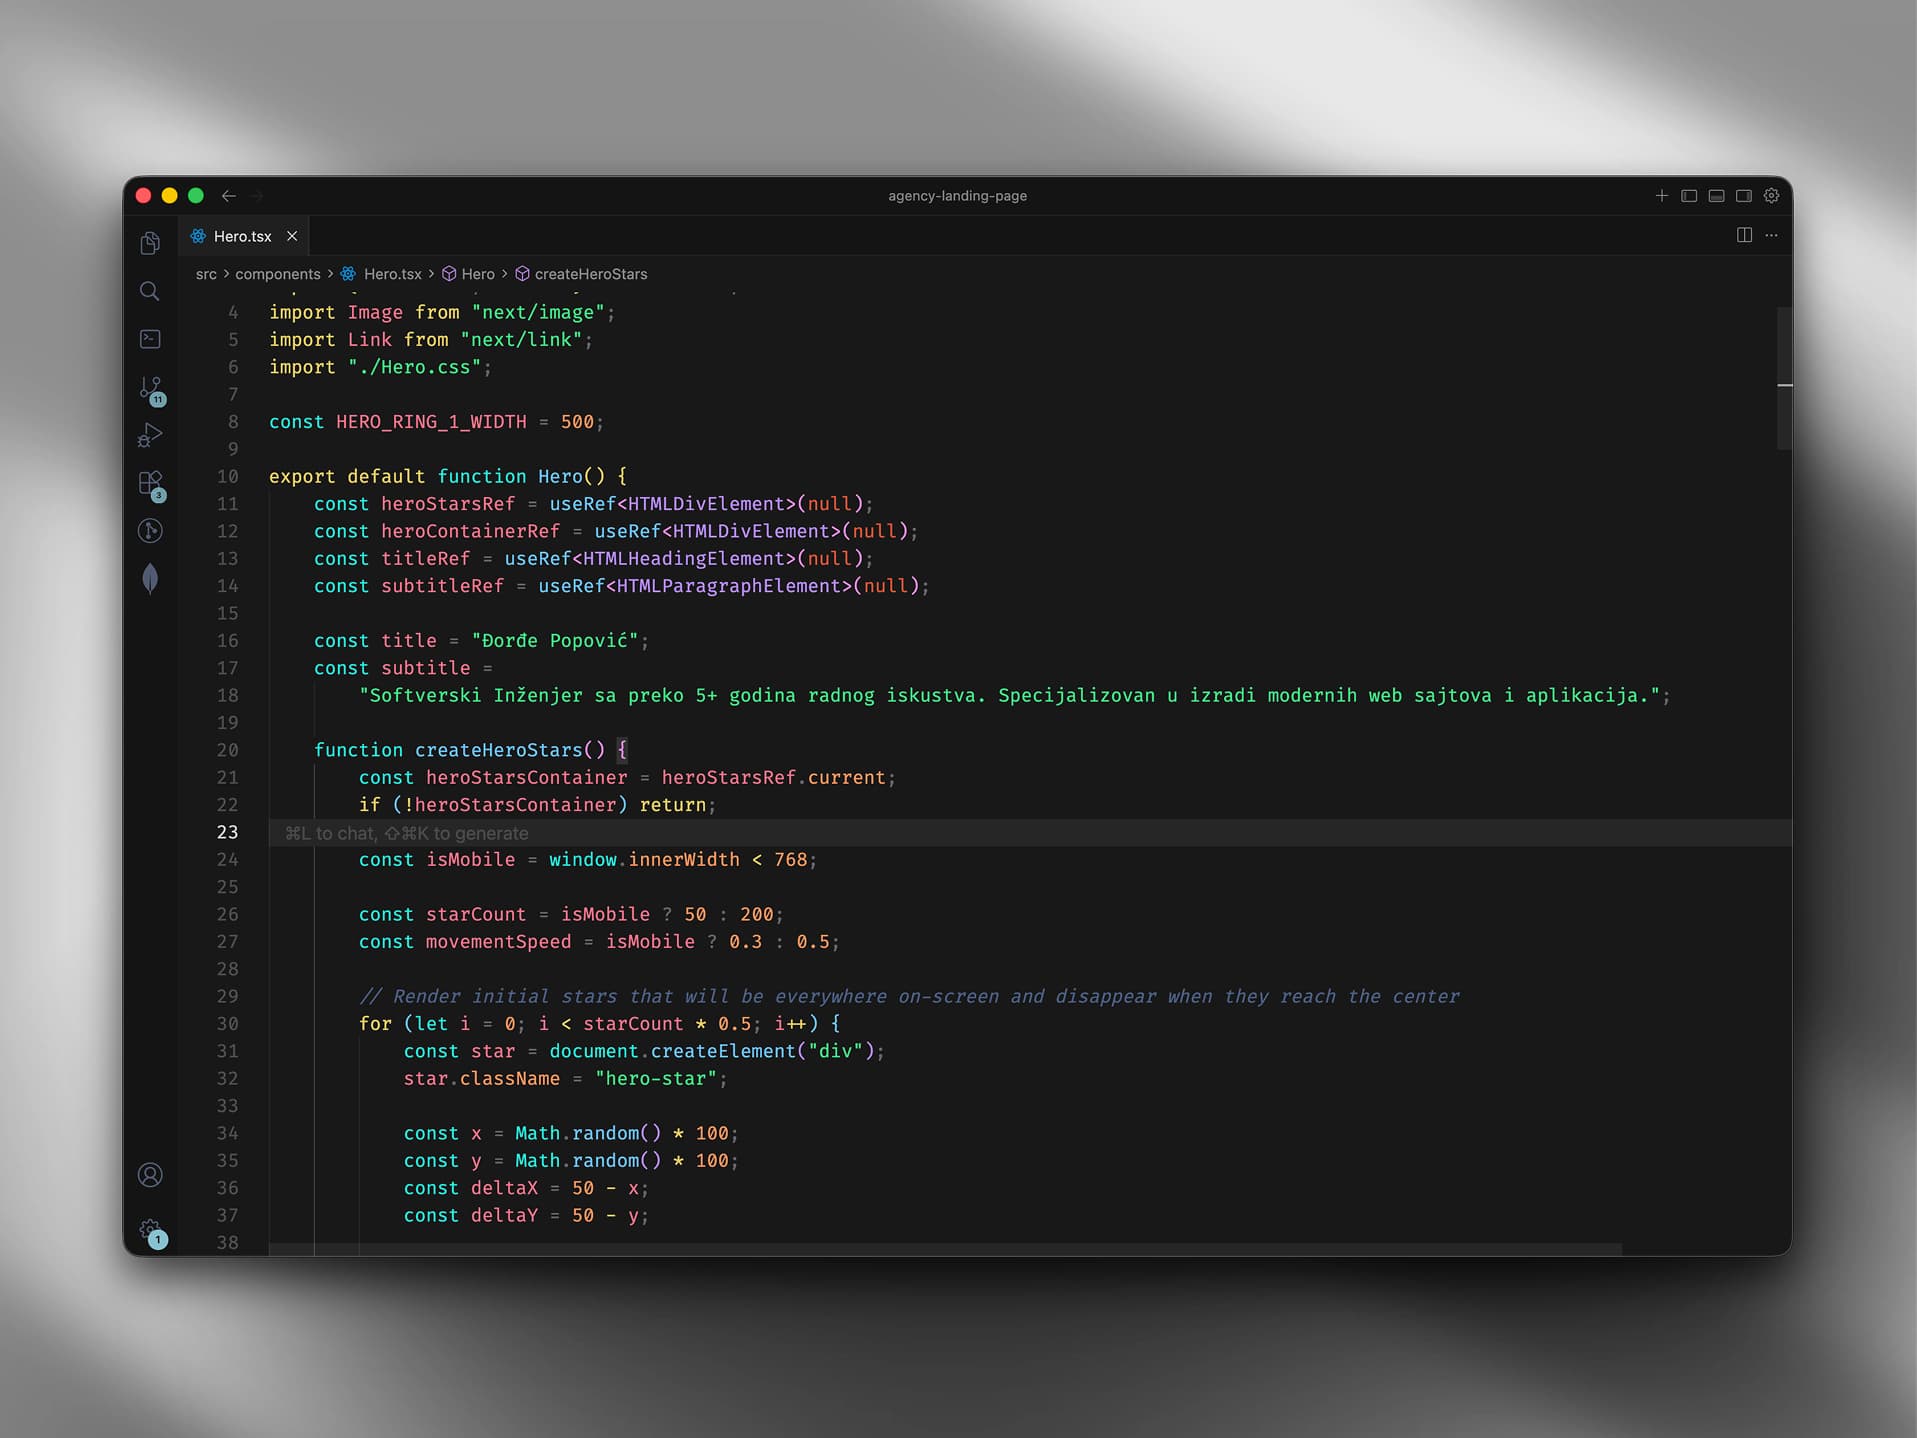Open the MongoDB leaf extension
1917x1438 pixels.
click(x=150, y=578)
